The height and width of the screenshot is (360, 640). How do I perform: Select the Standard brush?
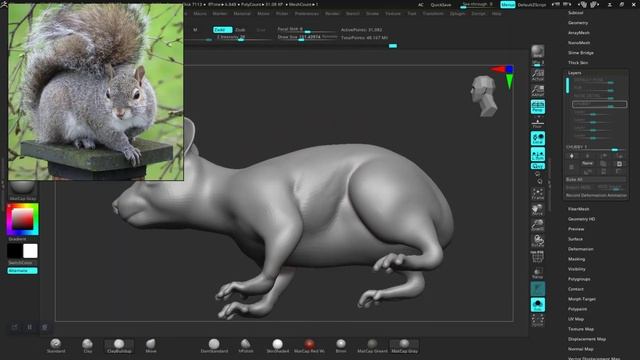pos(56,345)
